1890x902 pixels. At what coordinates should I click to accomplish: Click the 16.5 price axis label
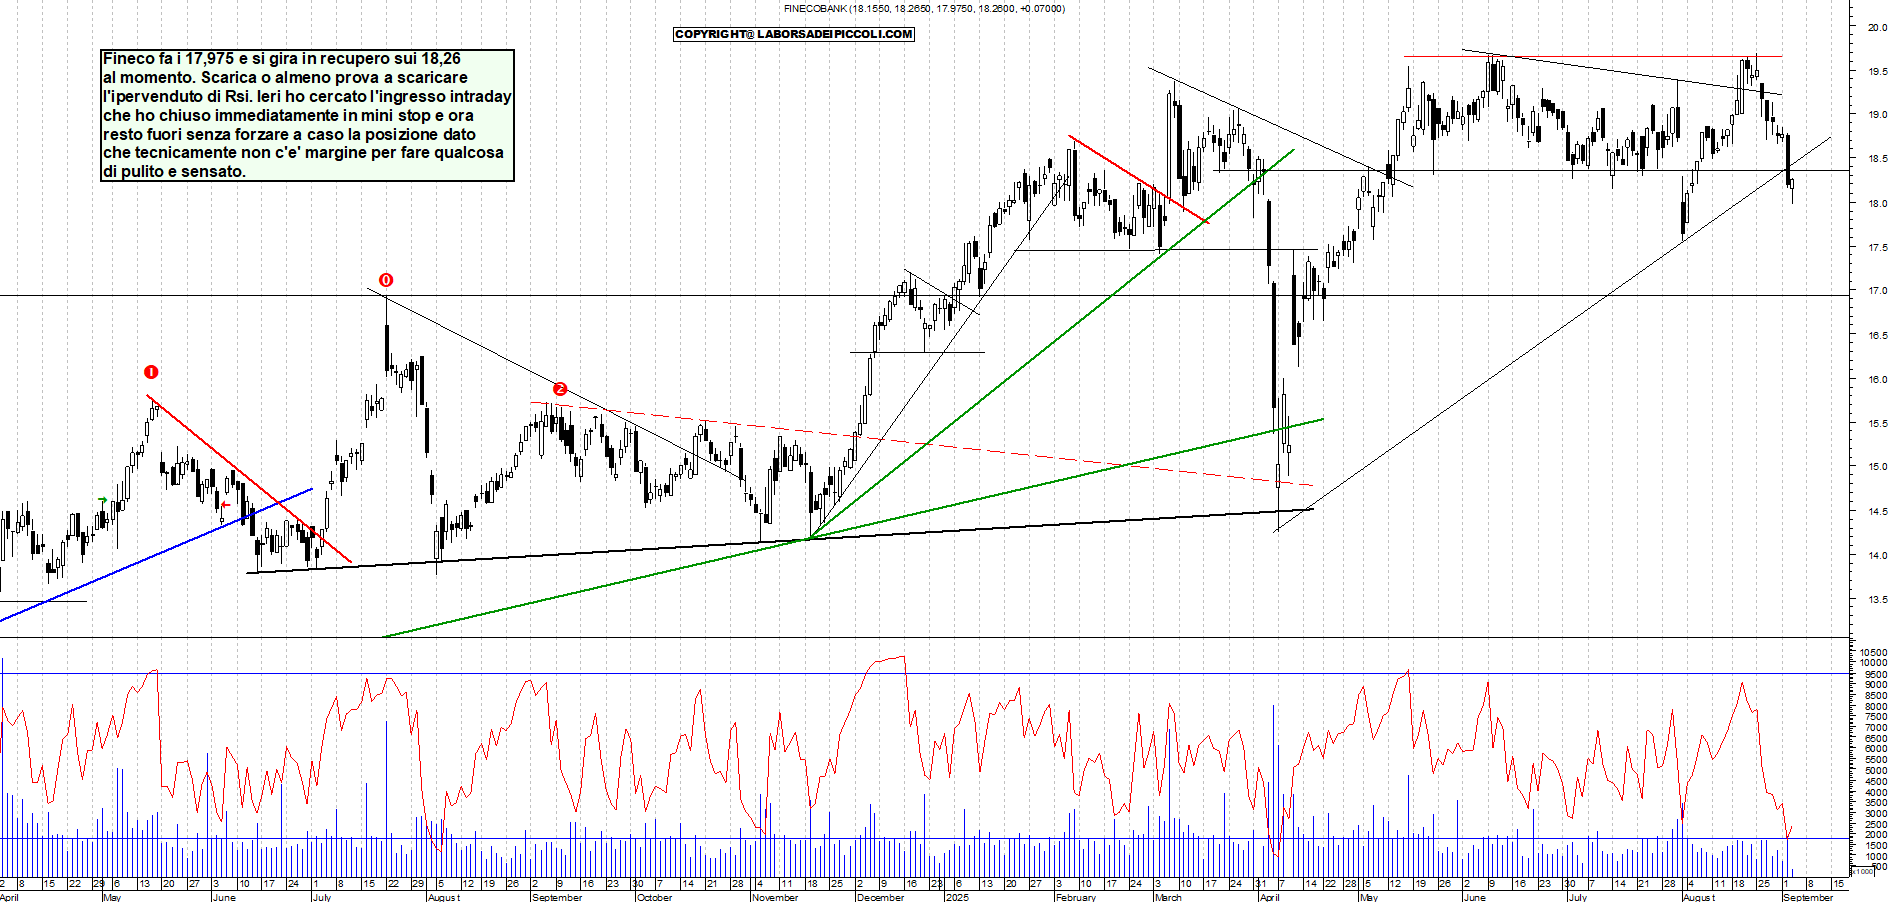pos(1877,336)
